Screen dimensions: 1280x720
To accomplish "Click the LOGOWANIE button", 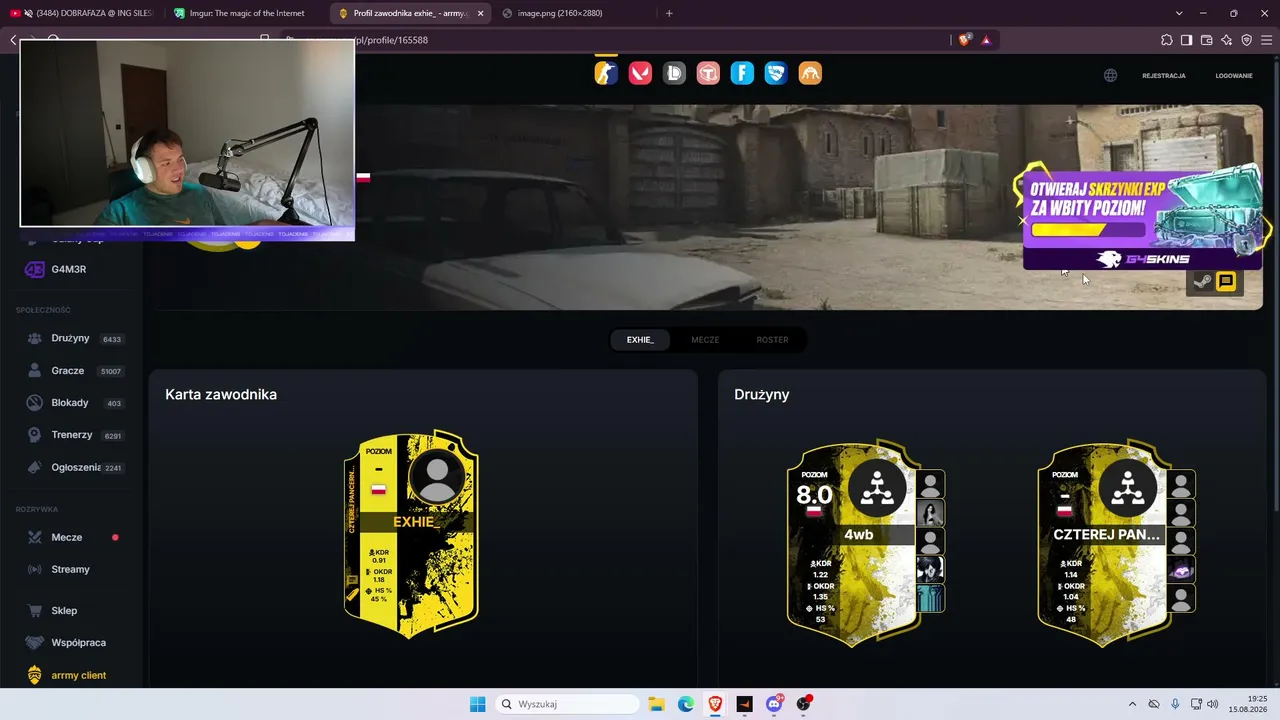I will click(x=1234, y=76).
